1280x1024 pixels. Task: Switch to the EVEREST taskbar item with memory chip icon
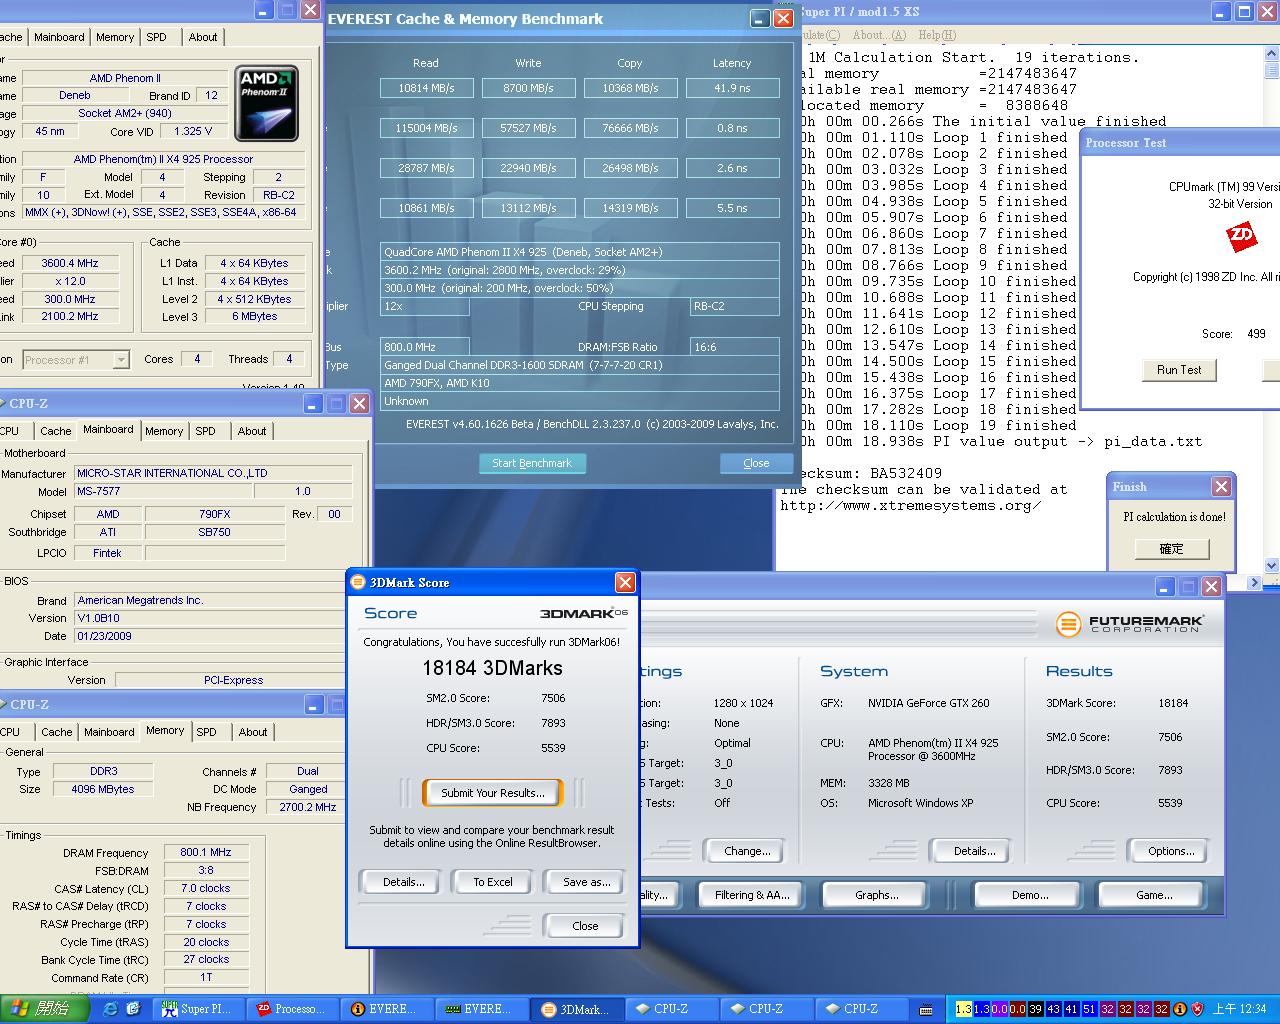pos(479,1009)
